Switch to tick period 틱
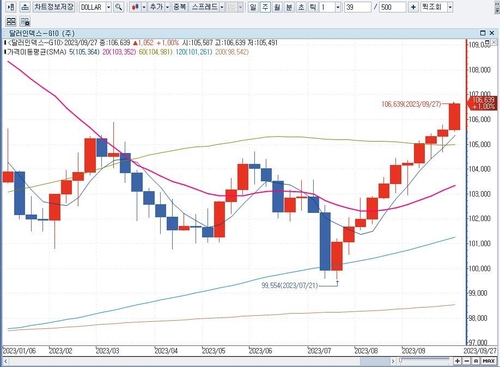This screenshot has width=500, height=367. tap(313, 7)
